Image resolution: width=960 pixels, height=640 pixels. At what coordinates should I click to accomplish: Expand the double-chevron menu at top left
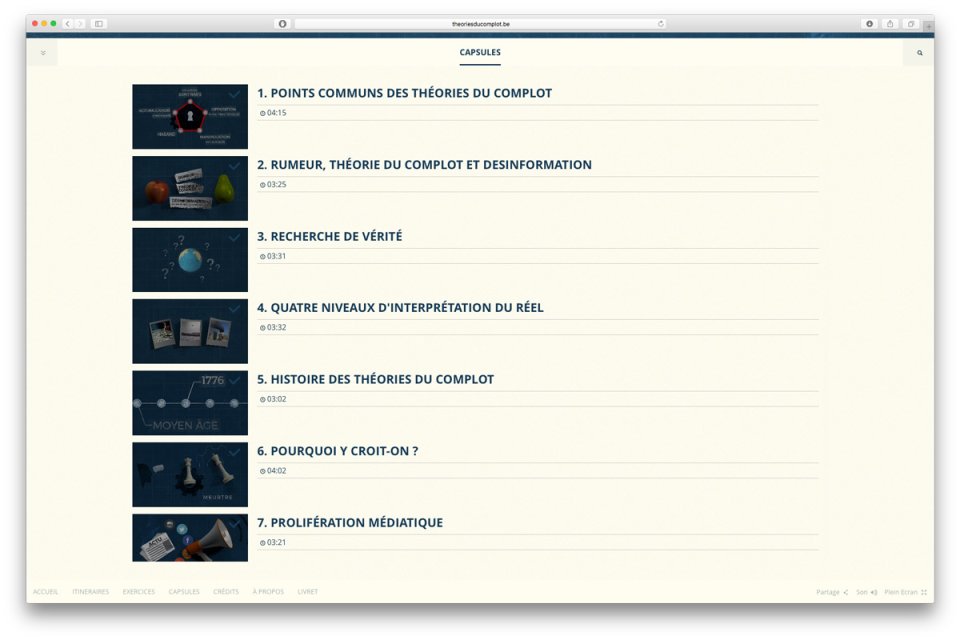[x=43, y=53]
